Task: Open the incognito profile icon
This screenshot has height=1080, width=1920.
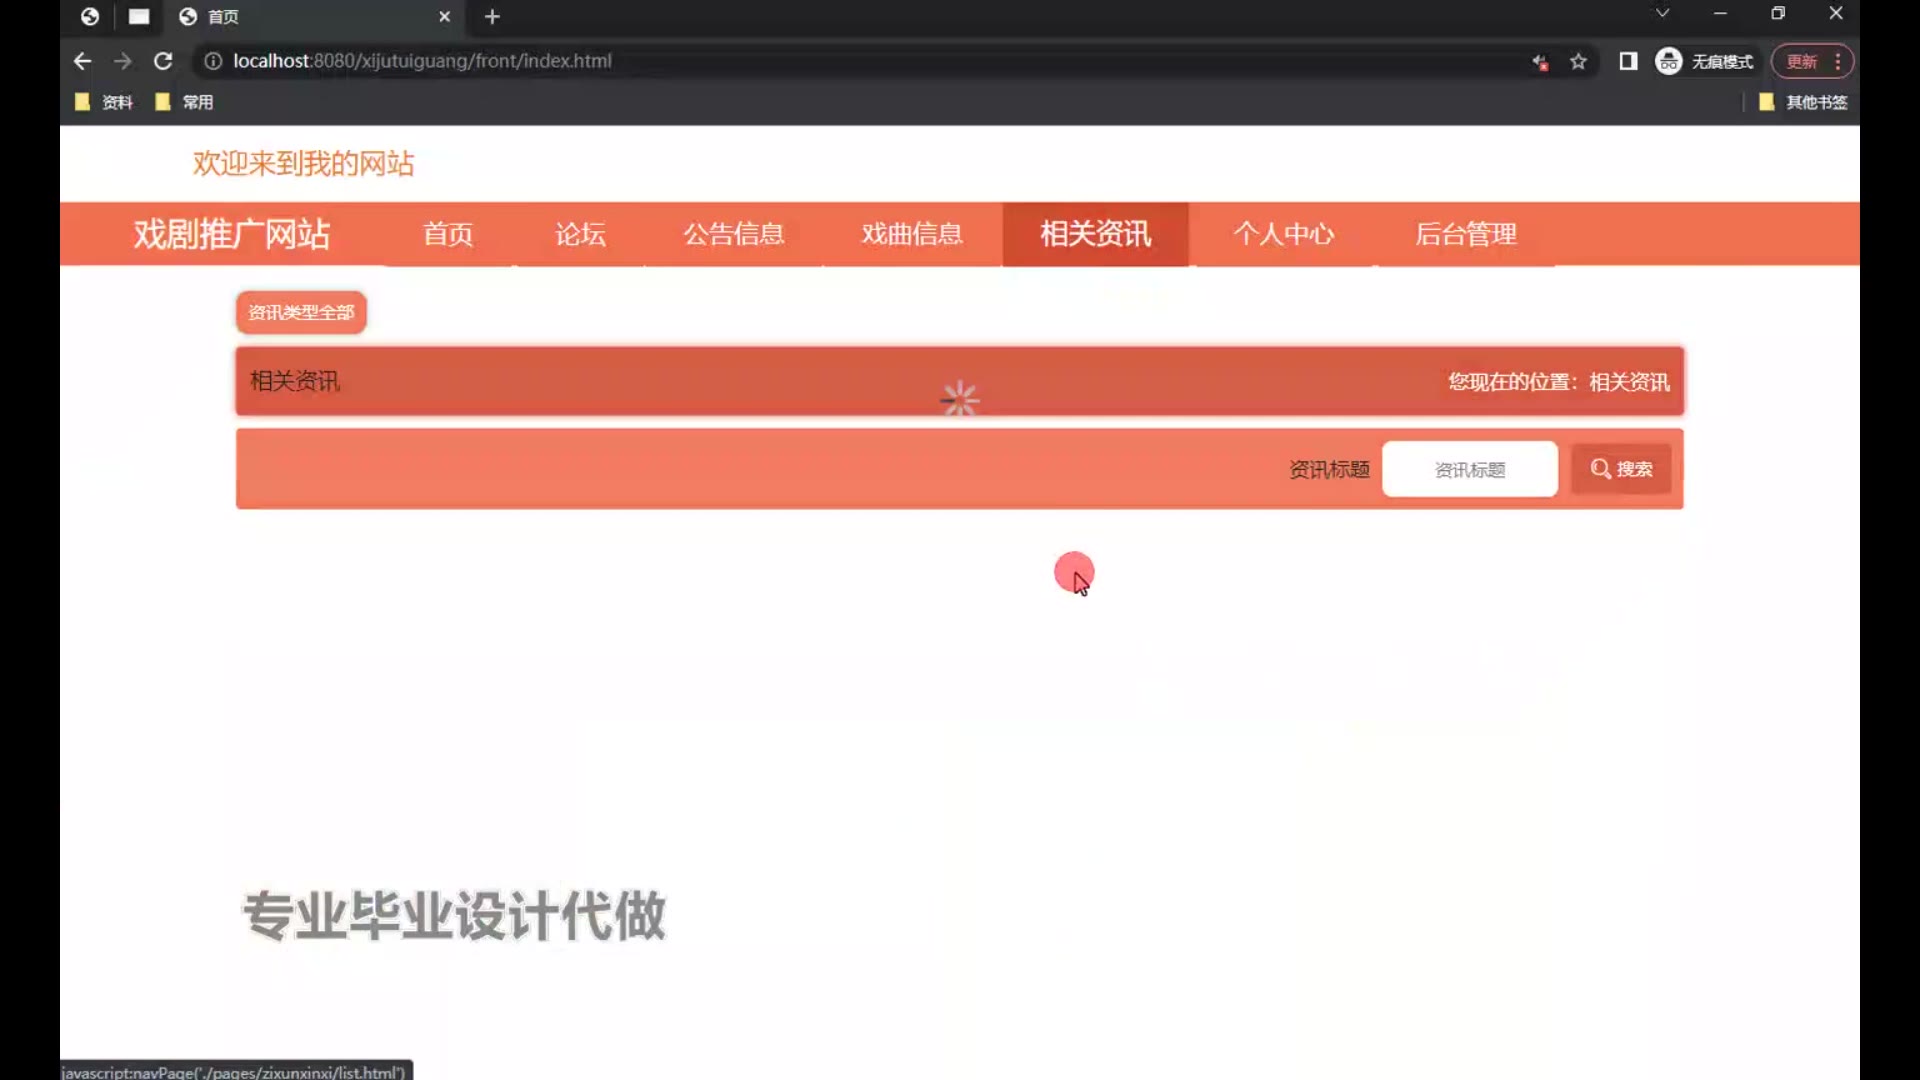Action: click(x=1668, y=62)
